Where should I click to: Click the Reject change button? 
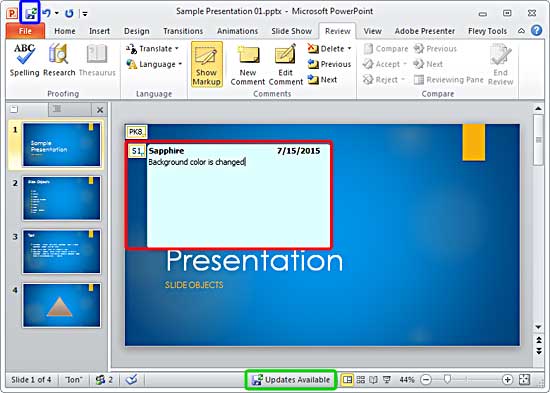(380, 80)
